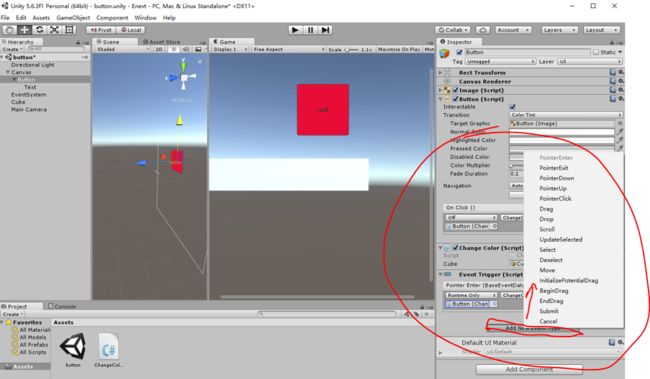Select ChangeColor C# script asset

coord(108,351)
